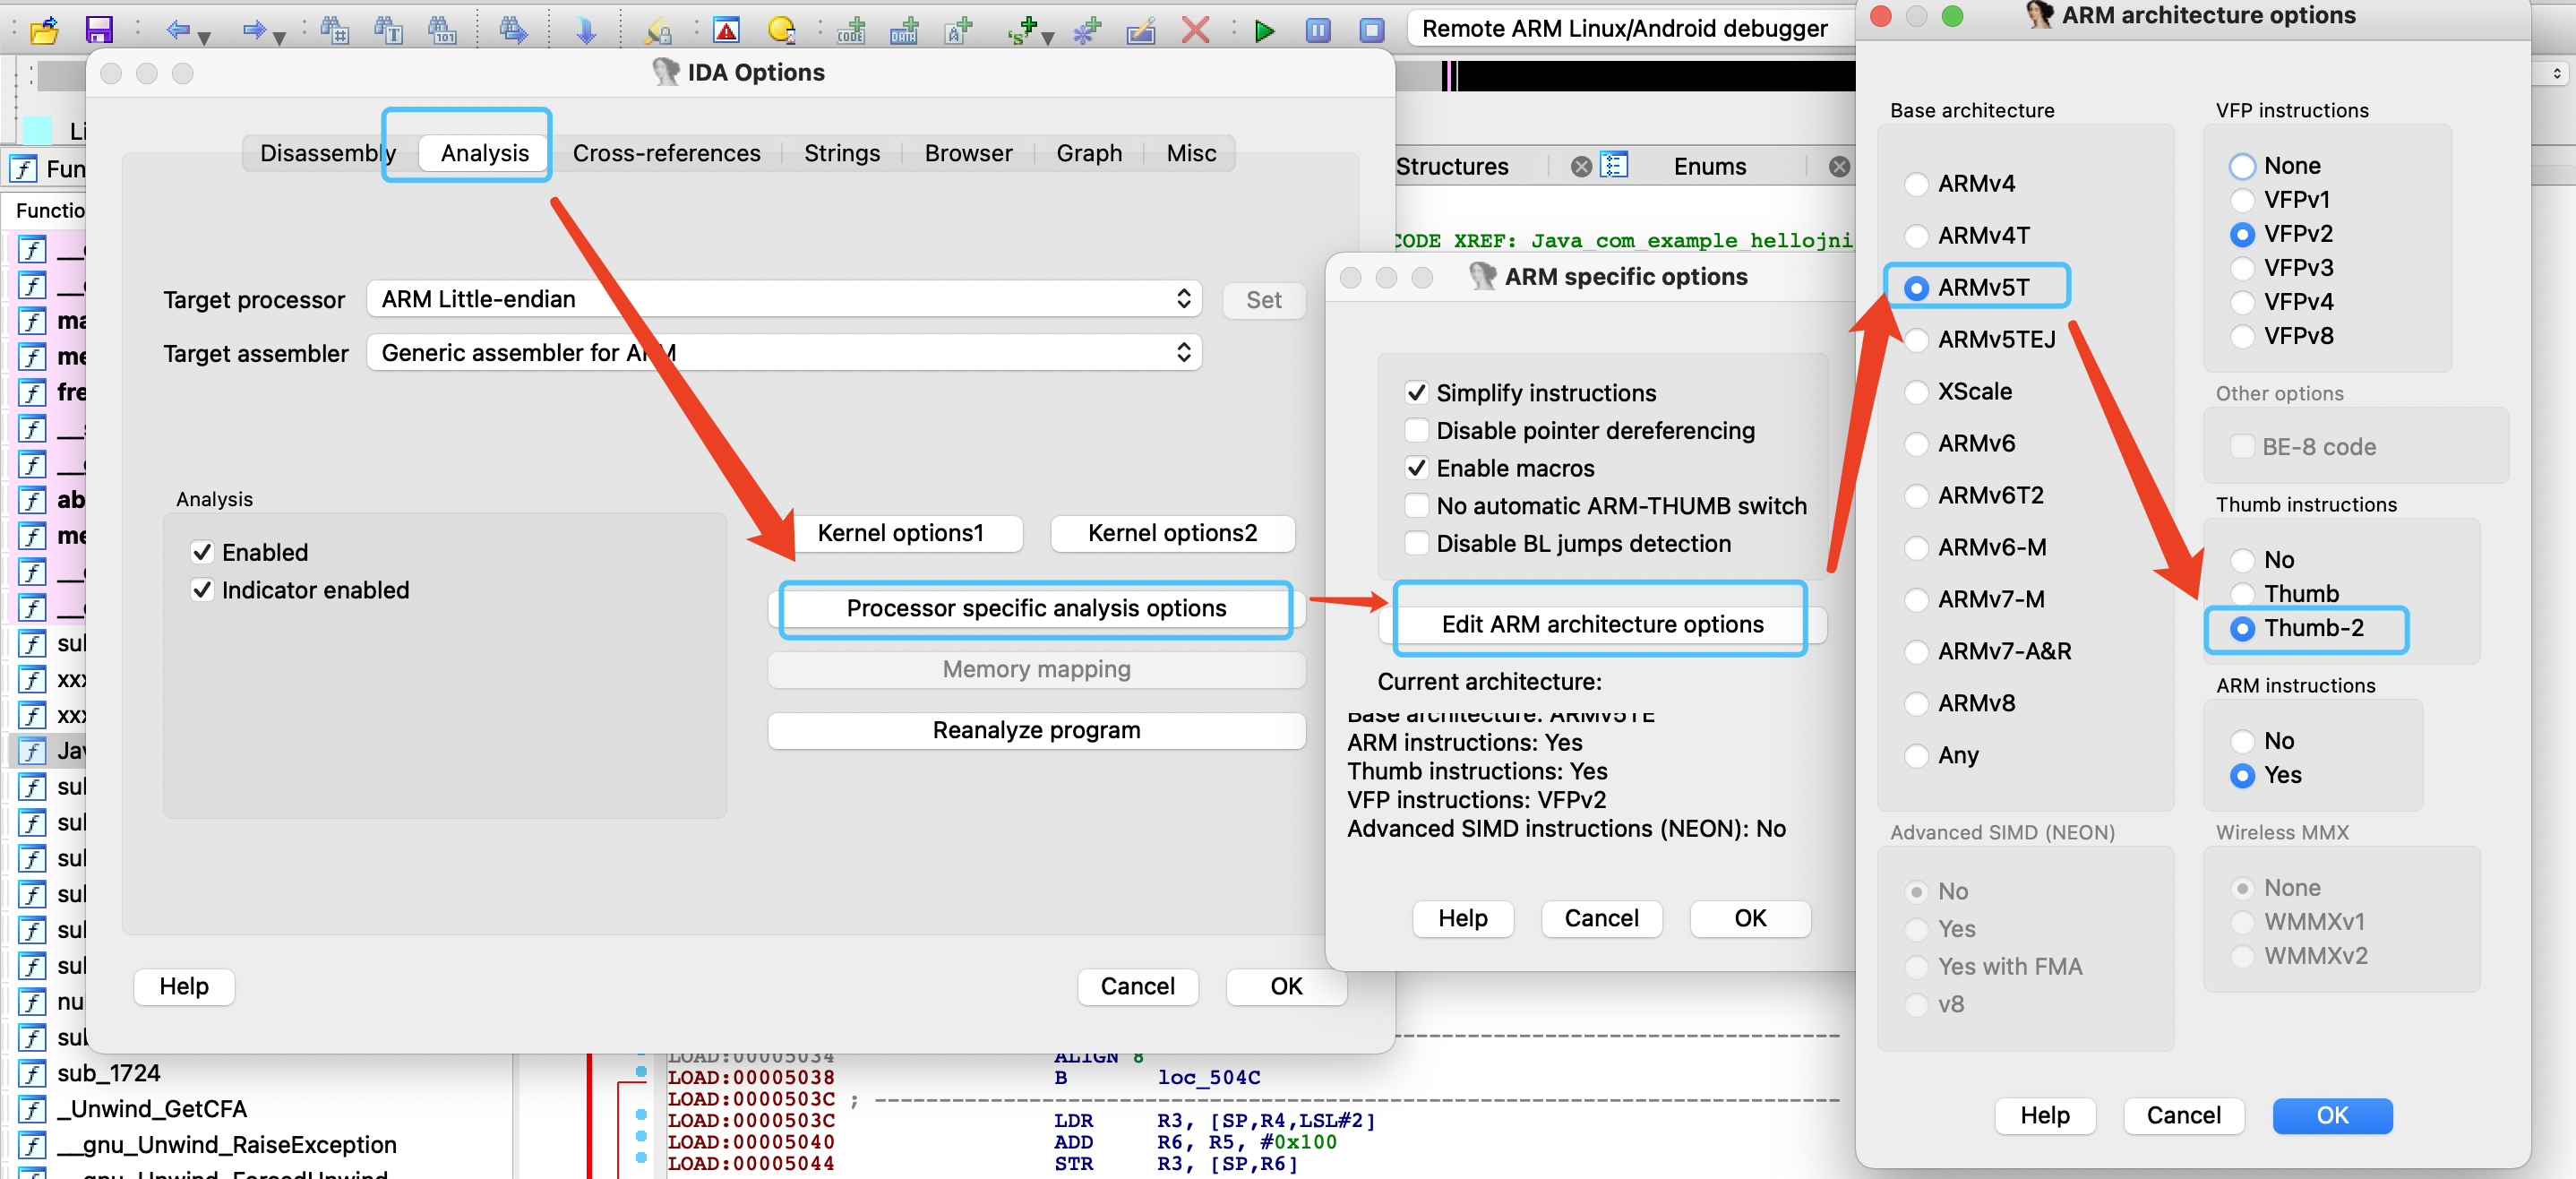Terminate the process with the stop icon
Screen dimensions: 2576x1179
(x=1372, y=30)
